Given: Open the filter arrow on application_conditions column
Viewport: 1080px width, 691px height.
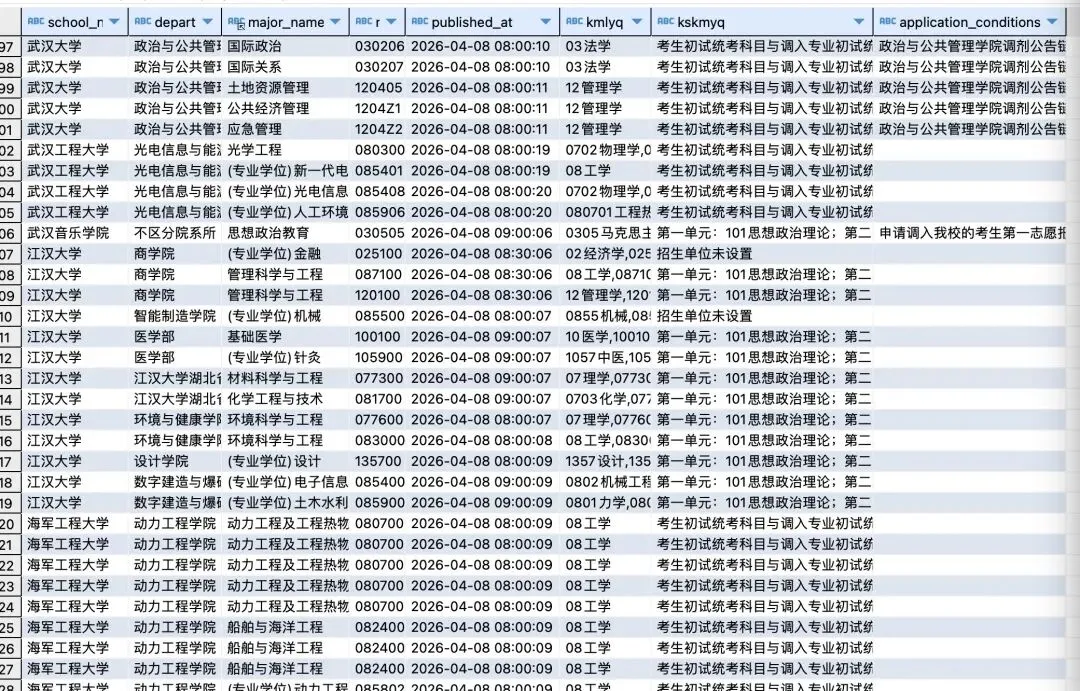Looking at the screenshot, I should pos(1052,22).
